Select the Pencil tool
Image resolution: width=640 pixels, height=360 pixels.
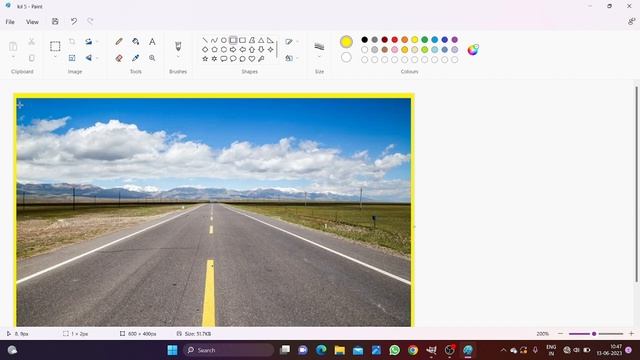(119, 42)
